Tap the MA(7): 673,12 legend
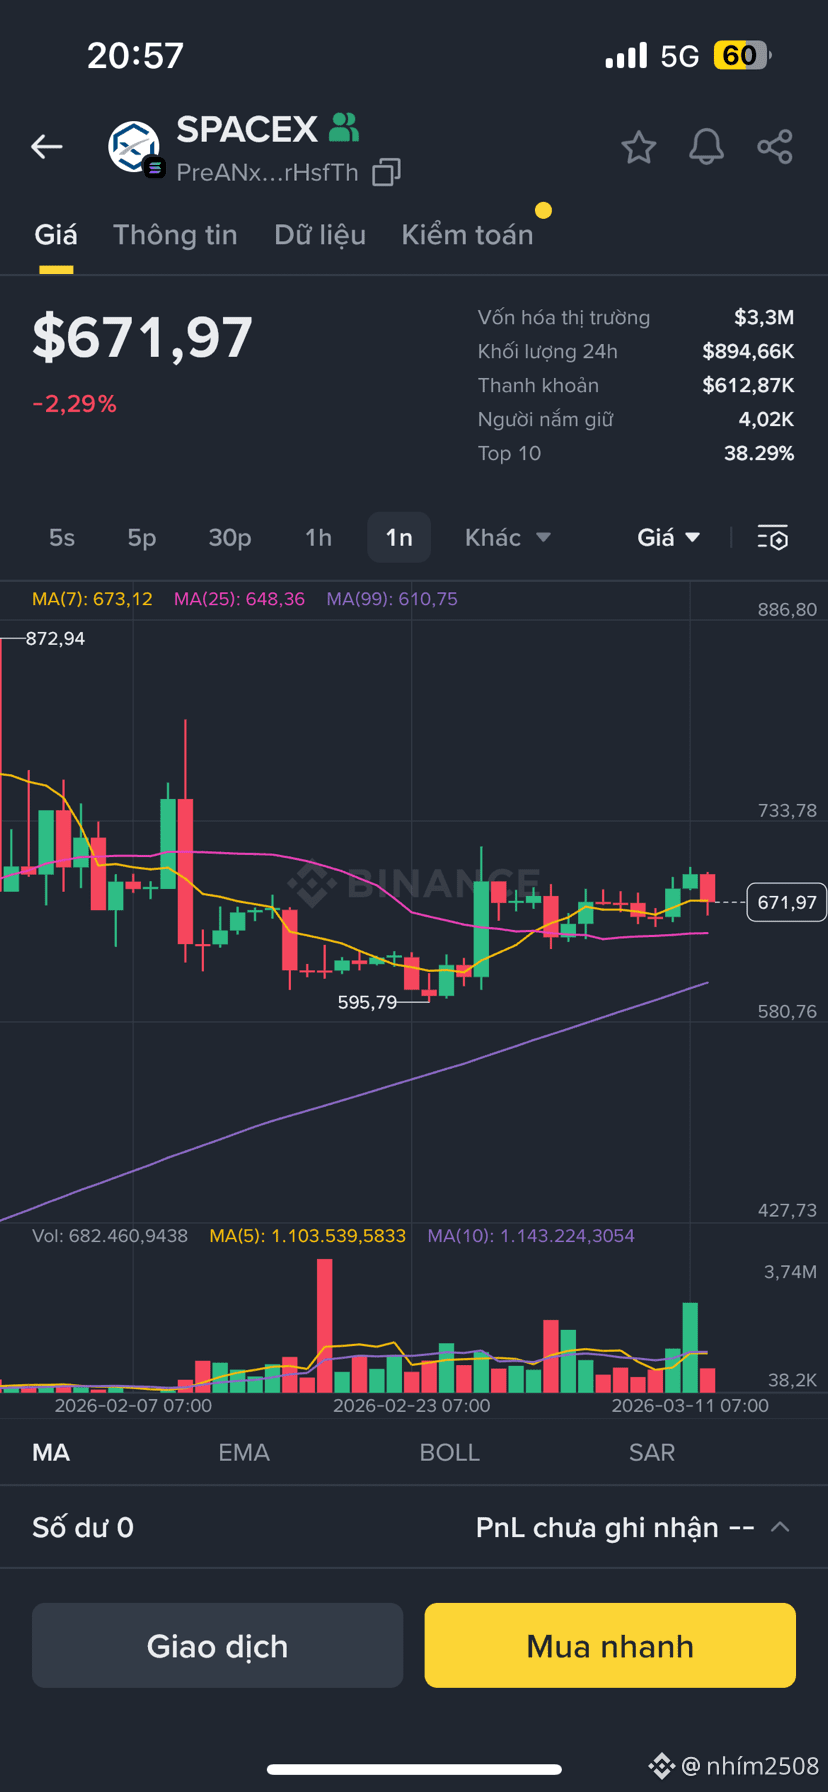The height and width of the screenshot is (1792, 828). point(92,599)
